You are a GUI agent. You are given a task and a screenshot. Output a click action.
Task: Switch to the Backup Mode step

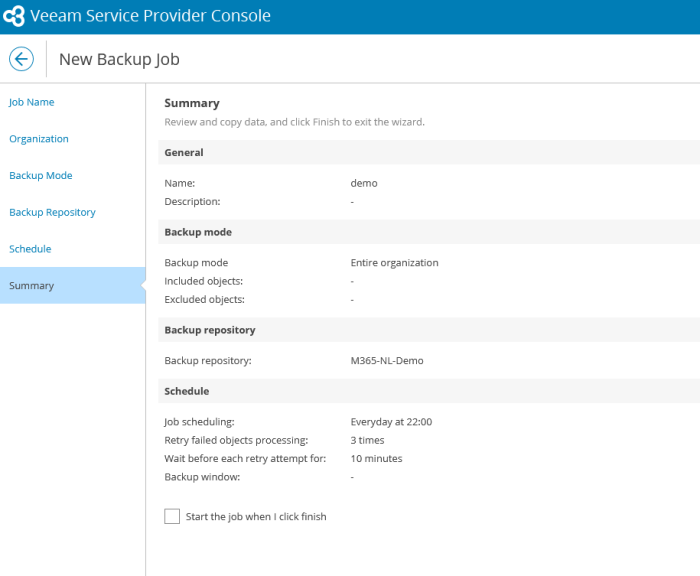click(x=41, y=175)
